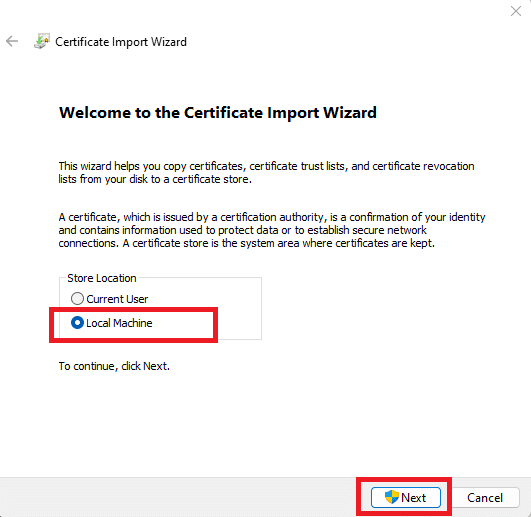Click the "To continue, click Next." instruction text

[x=114, y=366]
